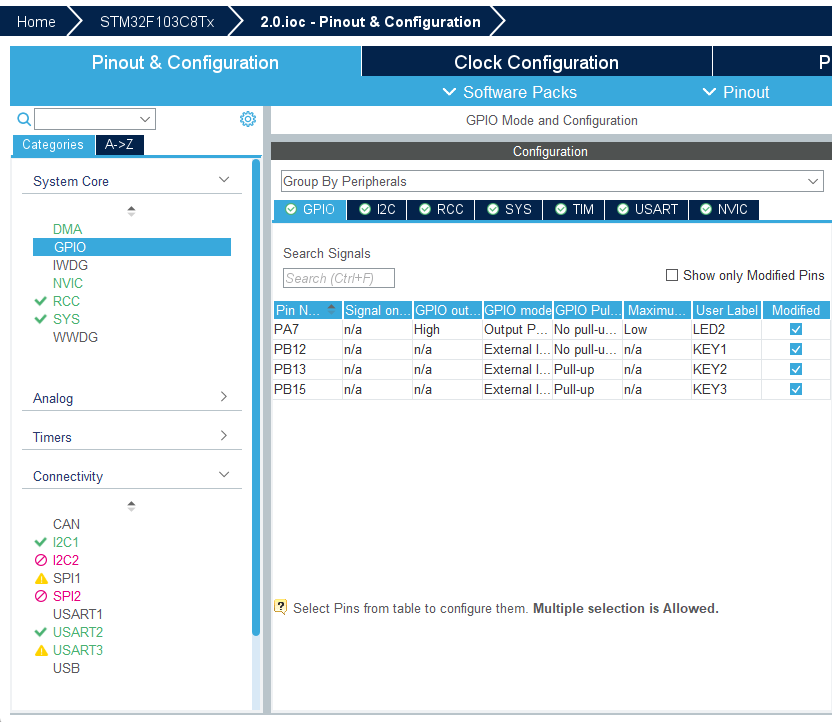Open the Group By Peripherals dropdown
The width and height of the screenshot is (832, 722).
pyautogui.click(x=552, y=181)
